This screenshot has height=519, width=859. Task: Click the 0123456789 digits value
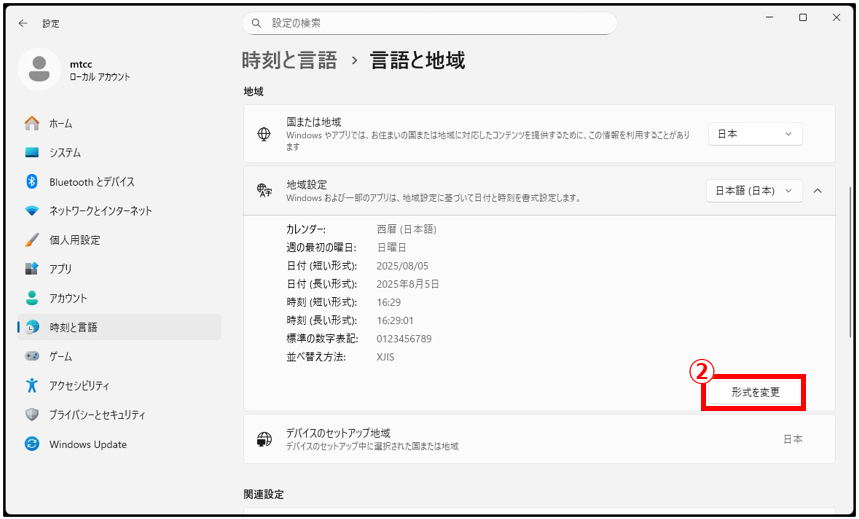point(404,339)
